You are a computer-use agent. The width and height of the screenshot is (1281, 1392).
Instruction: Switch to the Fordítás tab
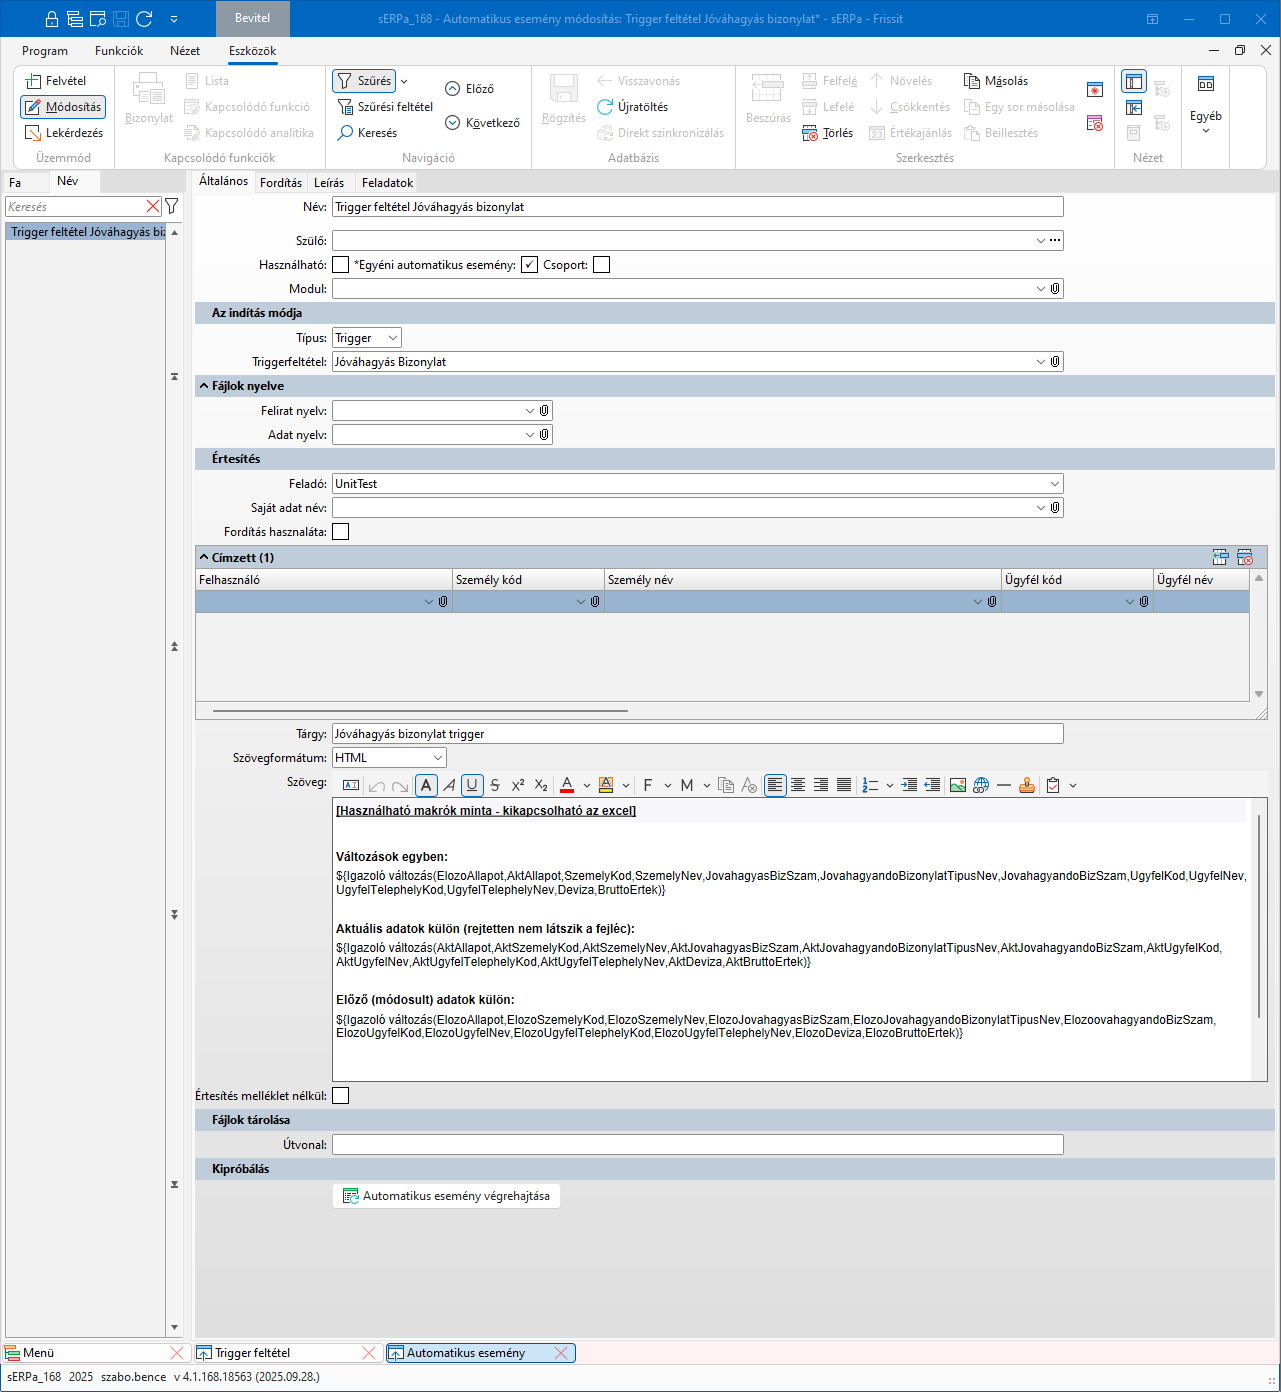tap(280, 183)
